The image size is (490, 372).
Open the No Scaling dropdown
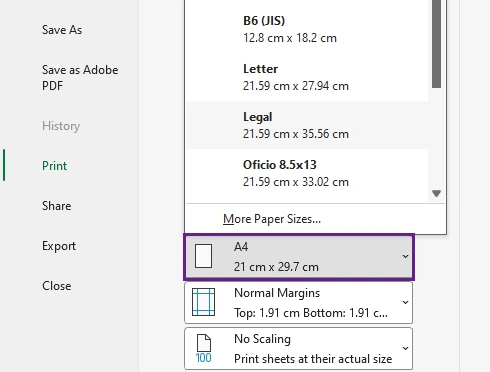click(299, 349)
